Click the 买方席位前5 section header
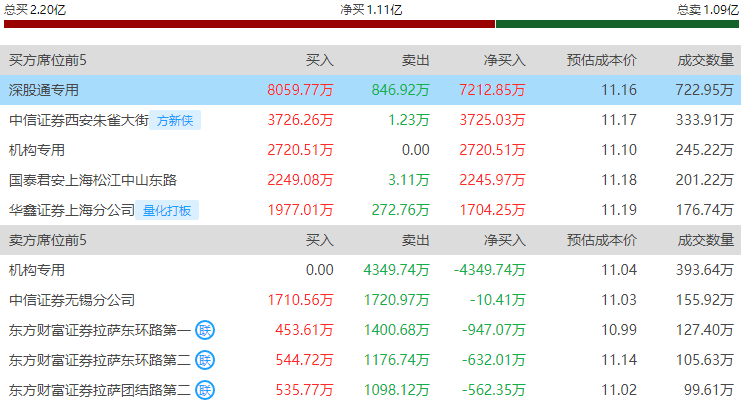The image size is (741, 403). (x=48, y=60)
